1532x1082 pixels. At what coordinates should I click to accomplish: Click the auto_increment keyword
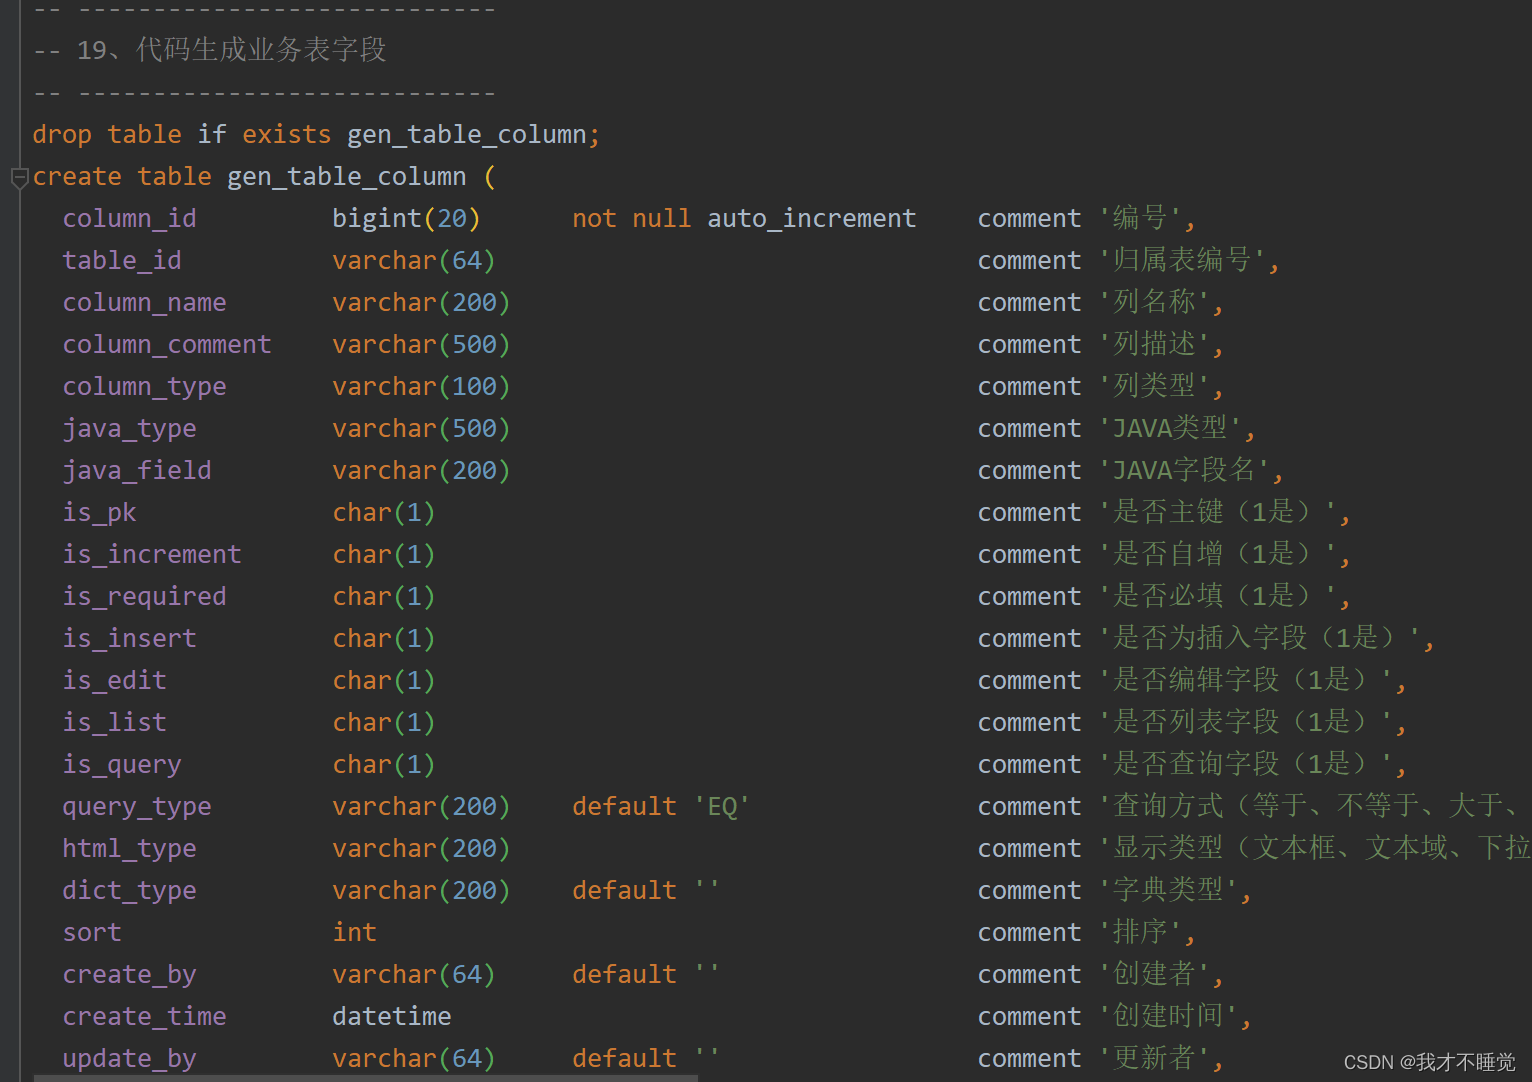[x=811, y=218]
